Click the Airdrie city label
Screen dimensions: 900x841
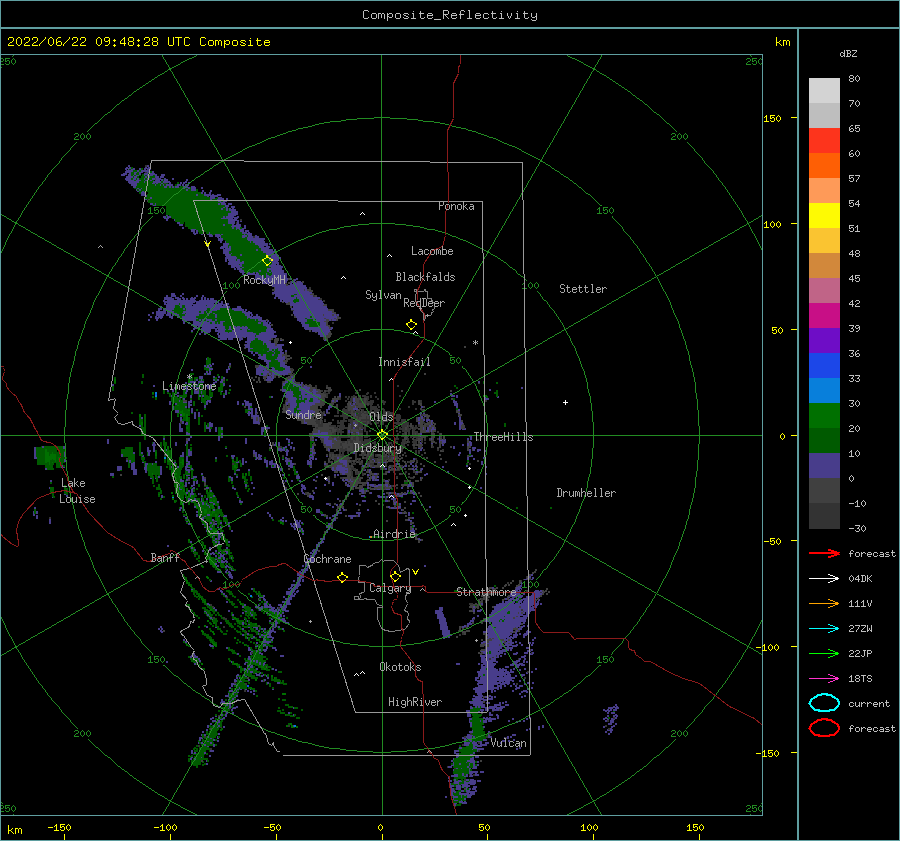[x=394, y=534]
